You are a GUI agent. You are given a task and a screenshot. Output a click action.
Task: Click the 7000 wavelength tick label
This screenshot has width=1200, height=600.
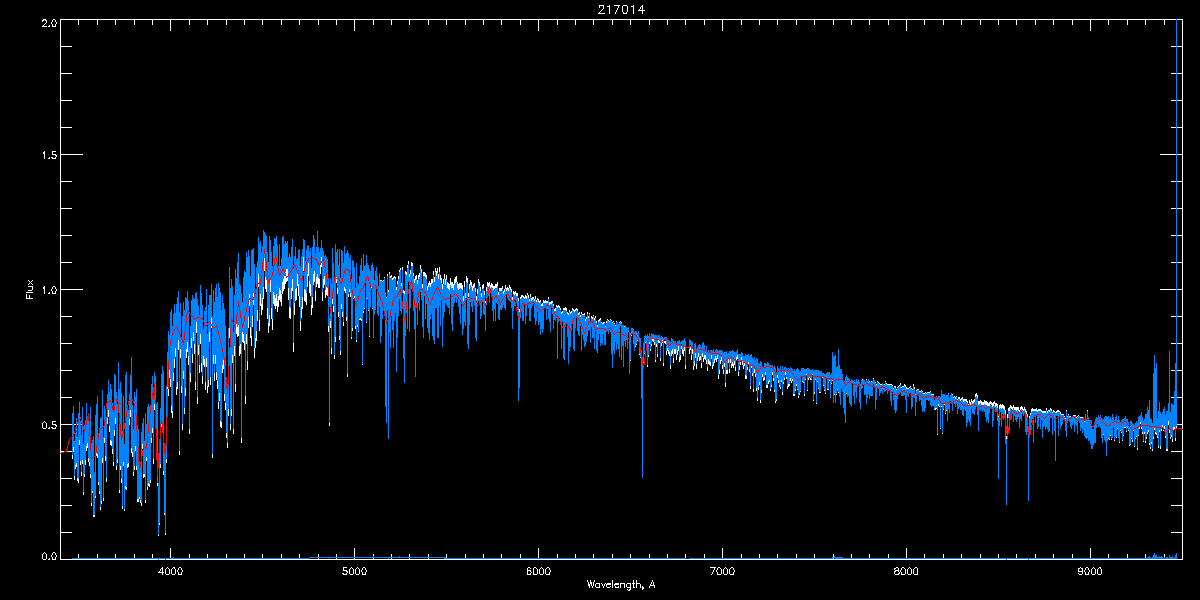(722, 572)
